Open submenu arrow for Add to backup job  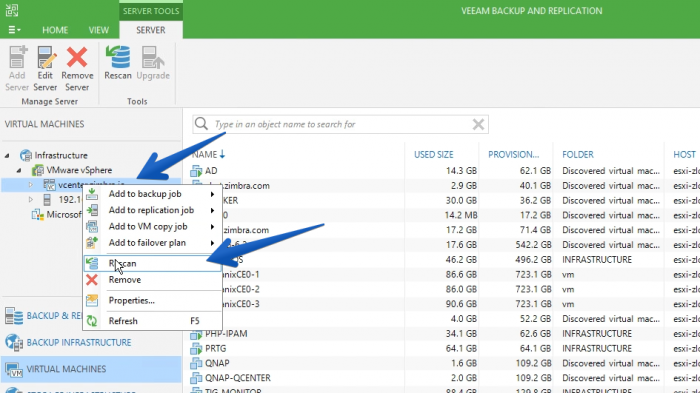point(212,194)
